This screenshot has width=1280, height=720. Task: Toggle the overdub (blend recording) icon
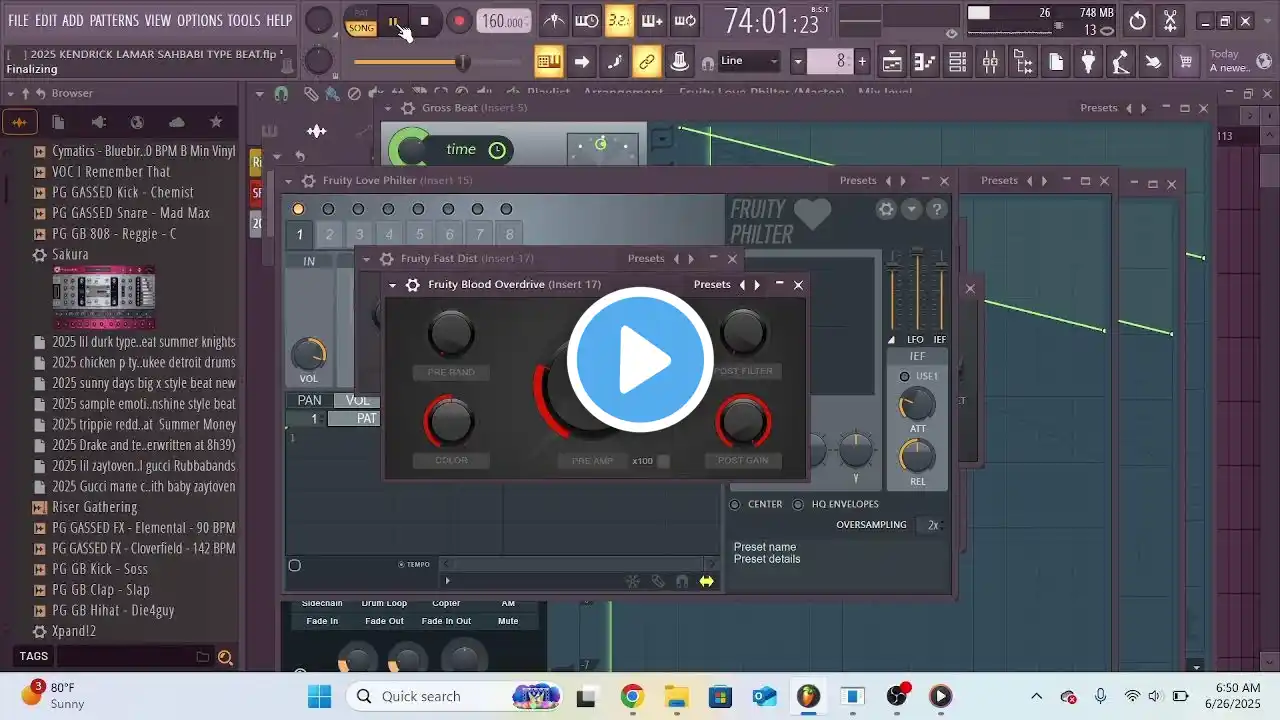click(x=652, y=21)
